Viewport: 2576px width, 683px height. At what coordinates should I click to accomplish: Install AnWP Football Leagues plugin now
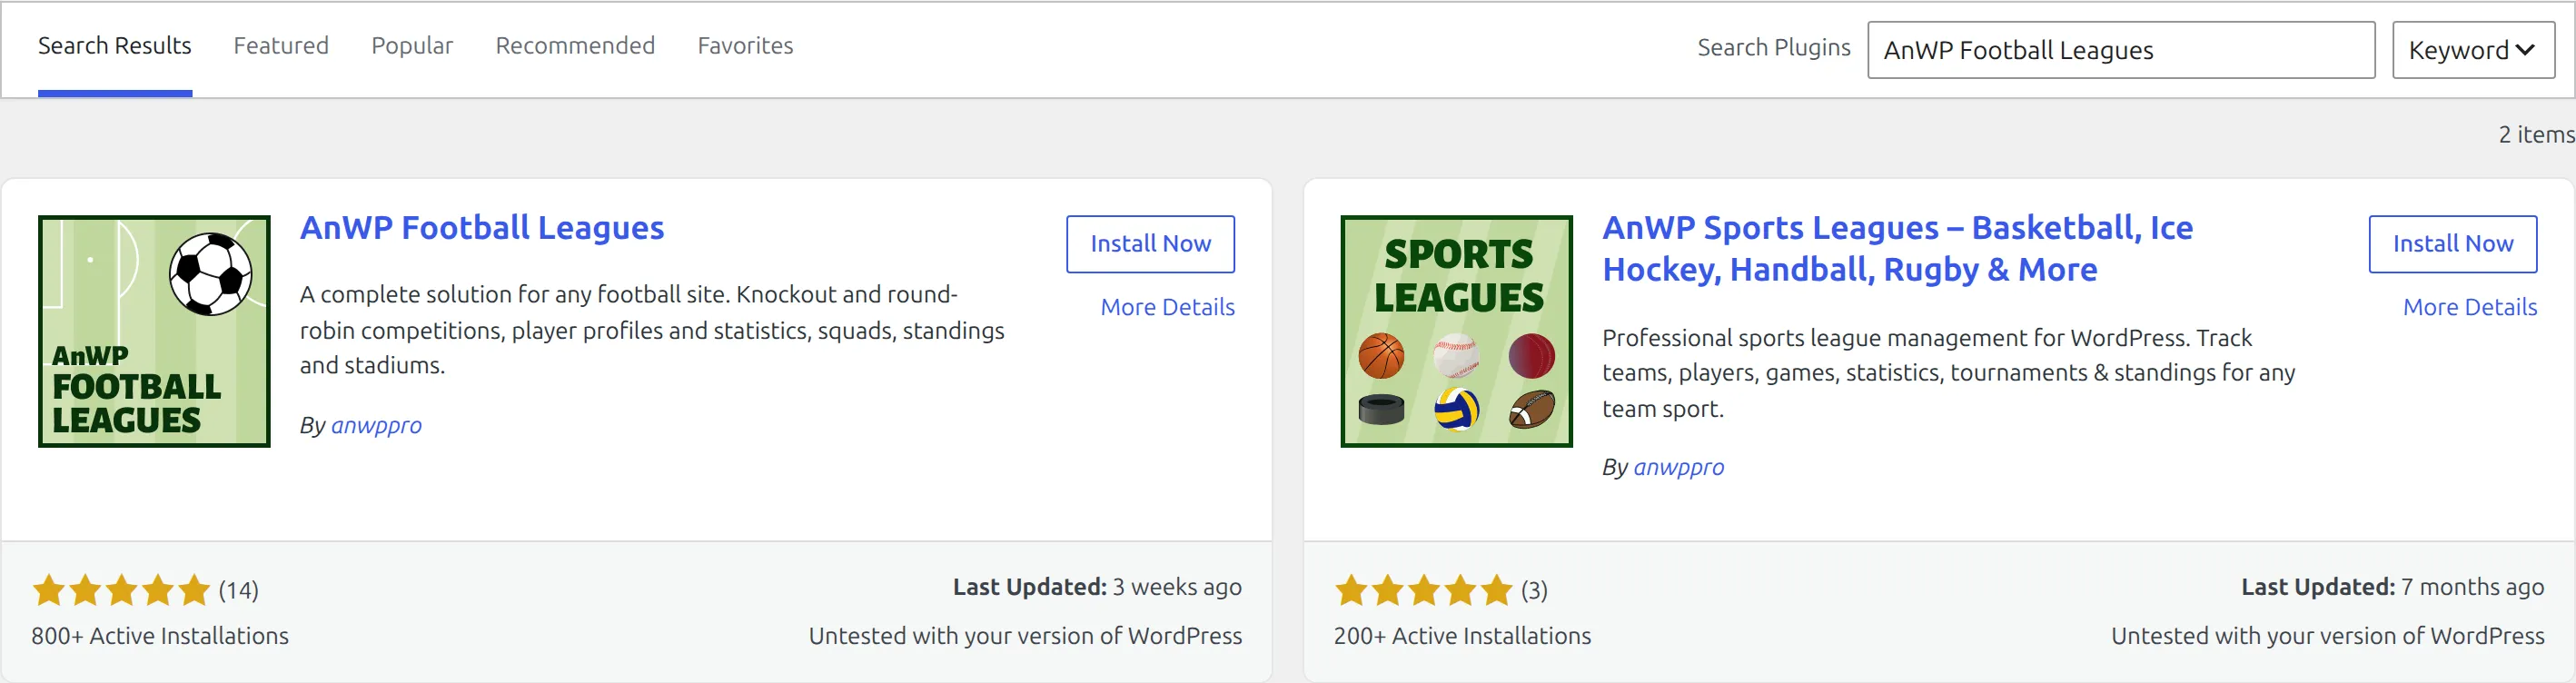coord(1150,244)
